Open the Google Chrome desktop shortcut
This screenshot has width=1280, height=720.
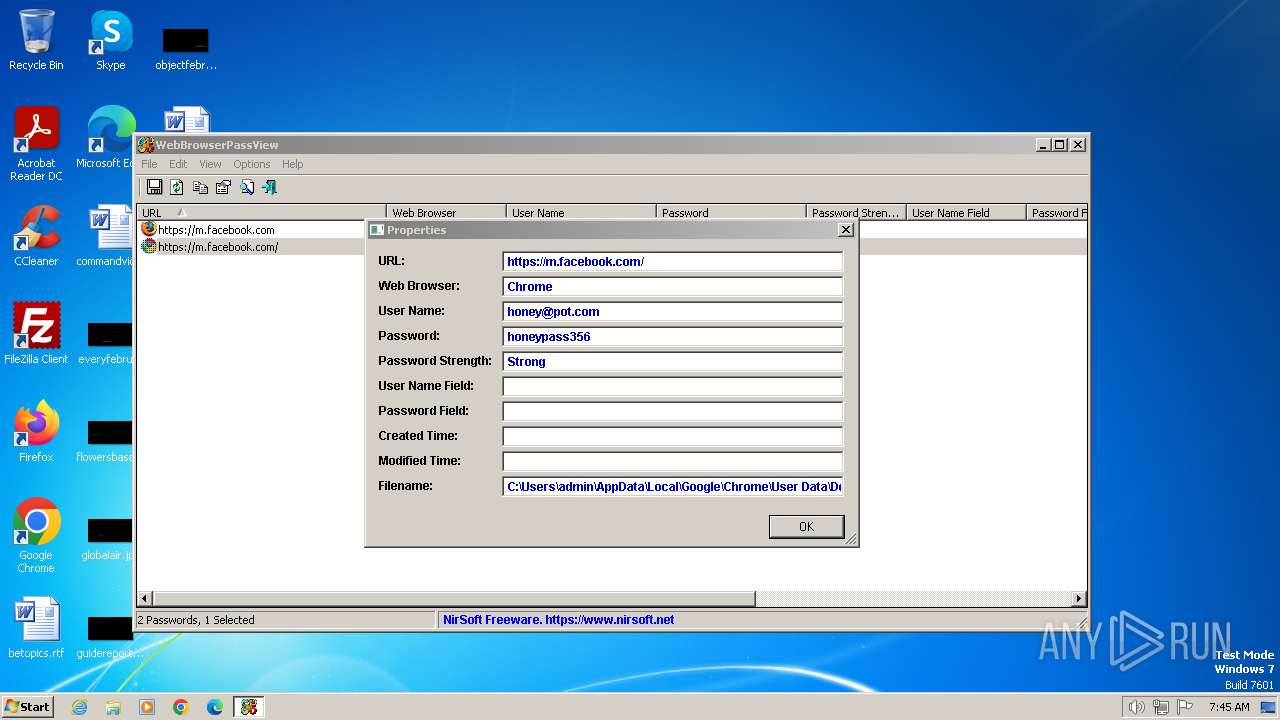point(36,535)
